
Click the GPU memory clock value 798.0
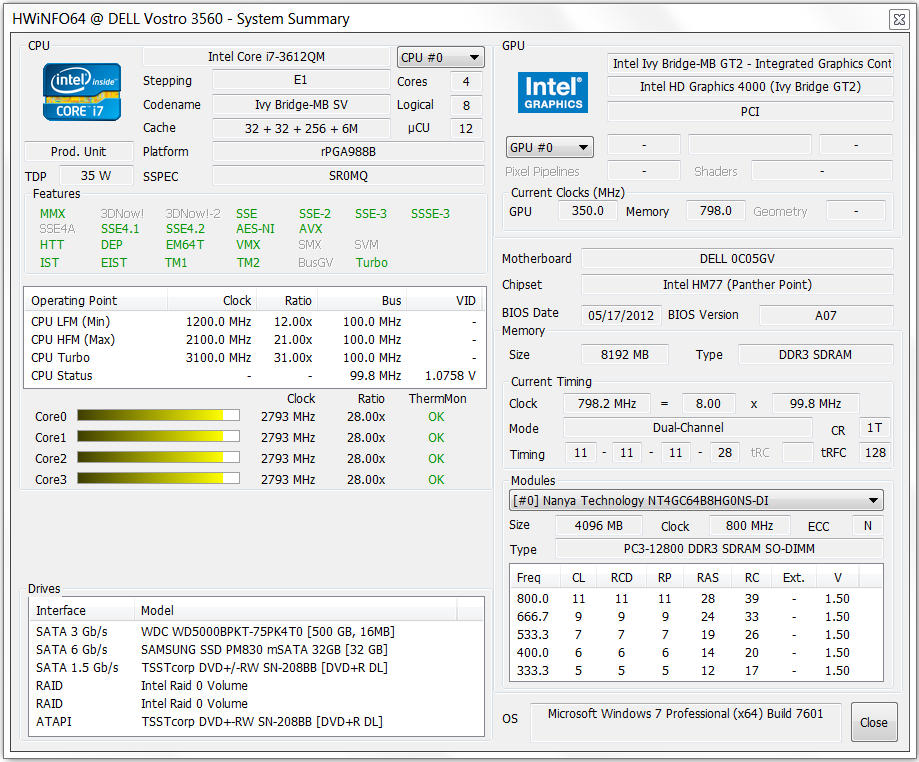coord(716,210)
